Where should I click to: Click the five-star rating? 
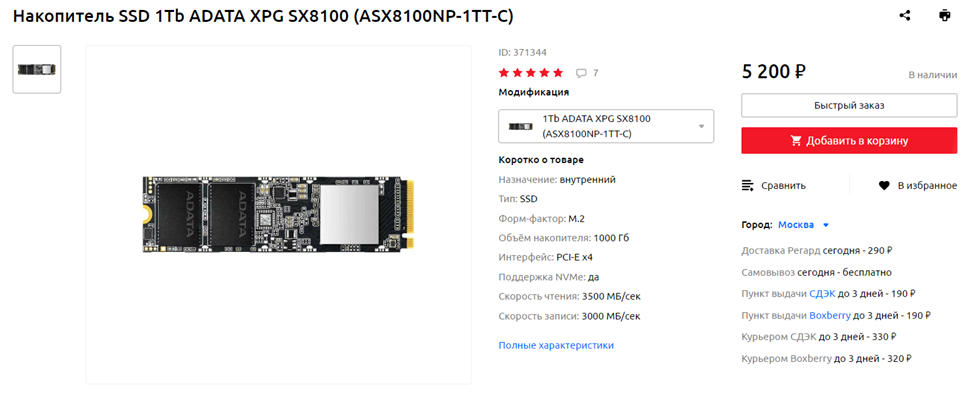530,73
